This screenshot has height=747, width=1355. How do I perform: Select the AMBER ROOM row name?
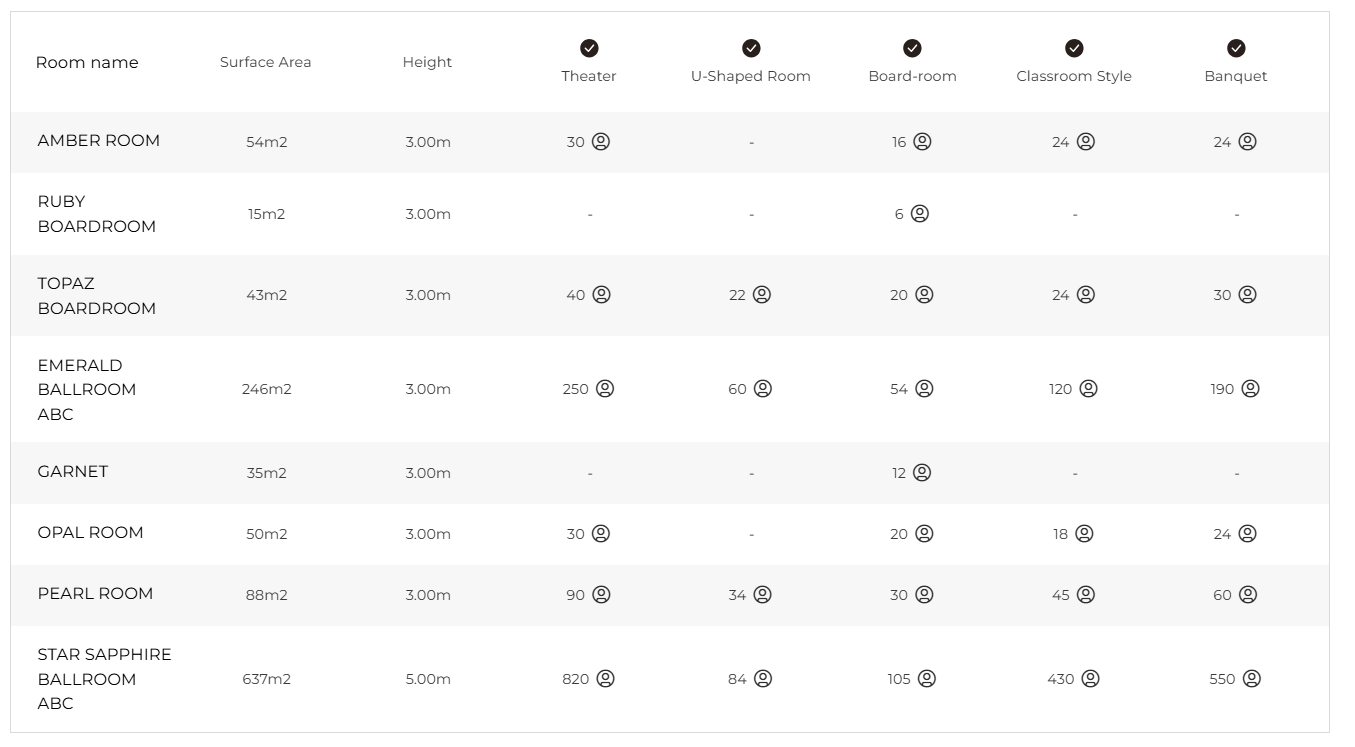pyautogui.click(x=99, y=141)
